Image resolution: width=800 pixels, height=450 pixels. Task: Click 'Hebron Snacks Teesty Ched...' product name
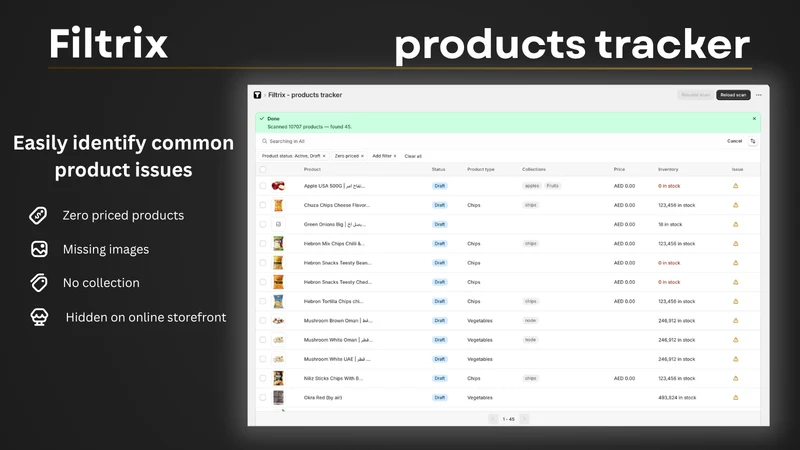click(x=338, y=282)
